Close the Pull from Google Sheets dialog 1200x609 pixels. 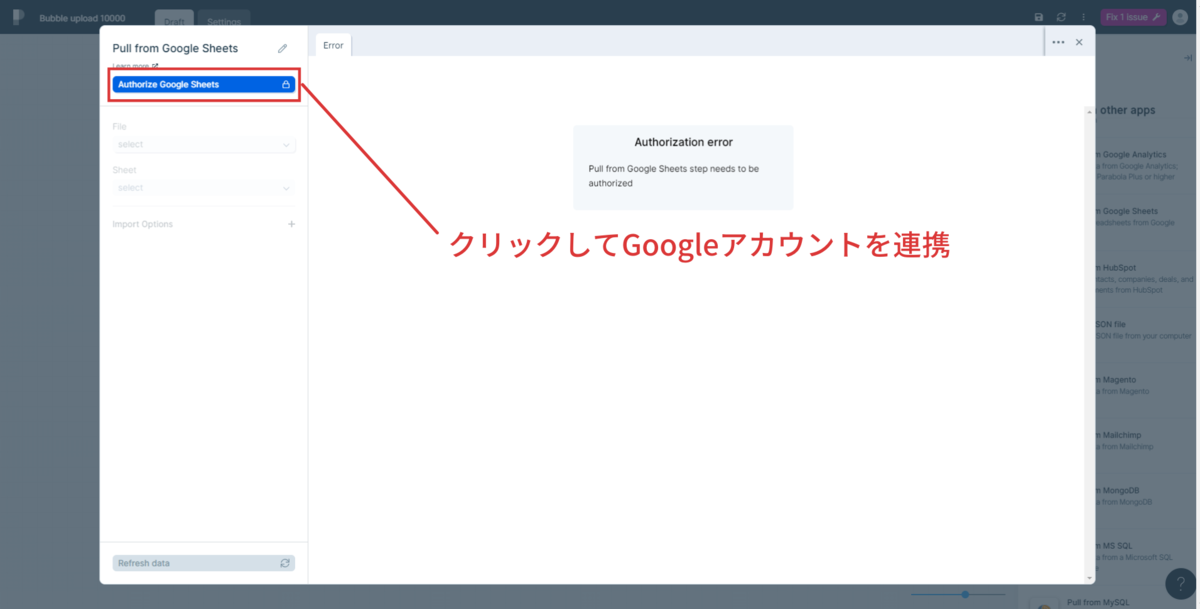tap(1079, 42)
